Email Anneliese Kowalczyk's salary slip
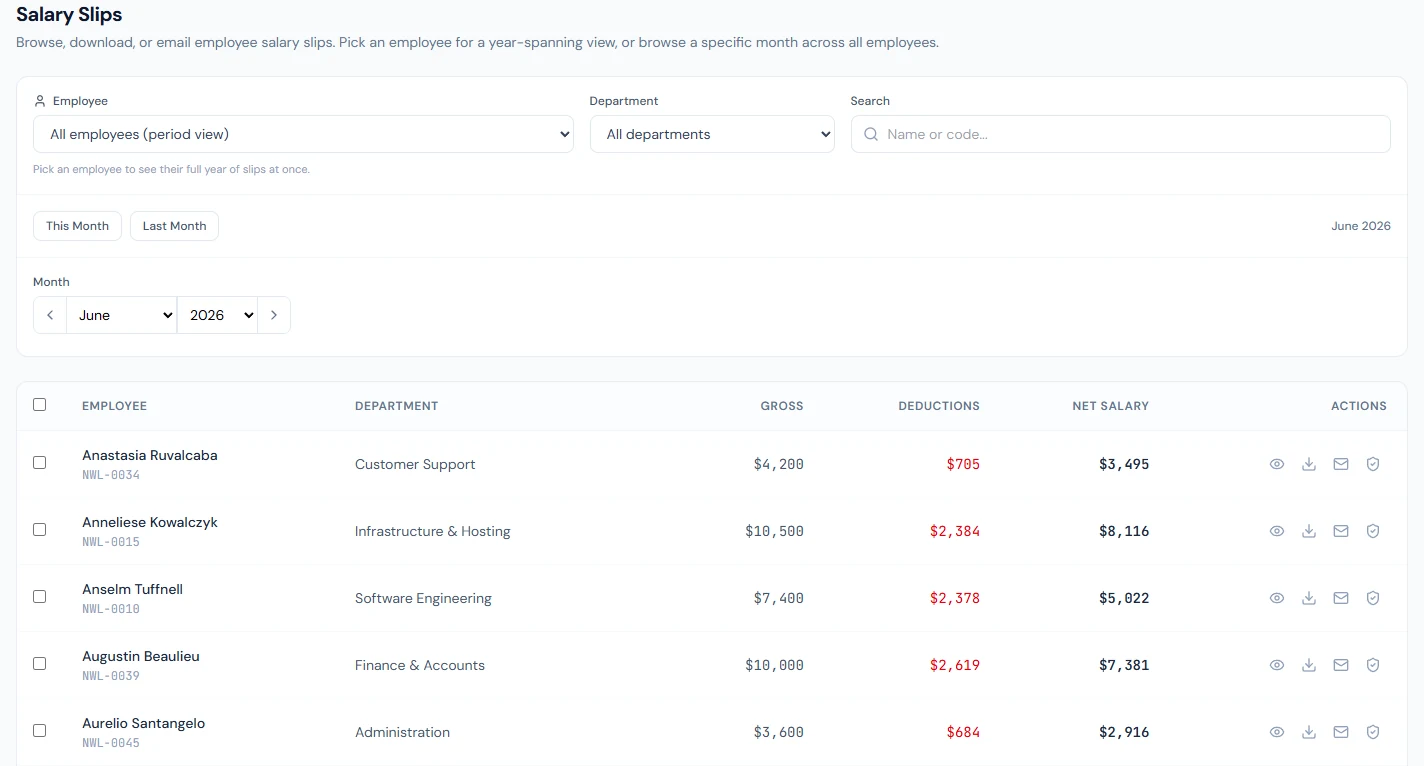Image resolution: width=1424 pixels, height=766 pixels. 1341,531
